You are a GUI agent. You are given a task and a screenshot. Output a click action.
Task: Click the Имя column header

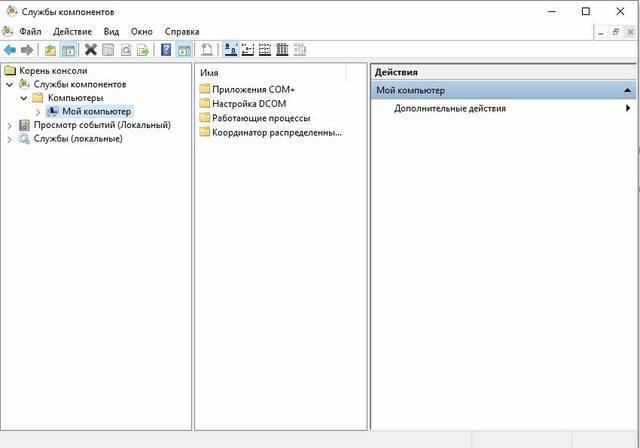pos(271,73)
